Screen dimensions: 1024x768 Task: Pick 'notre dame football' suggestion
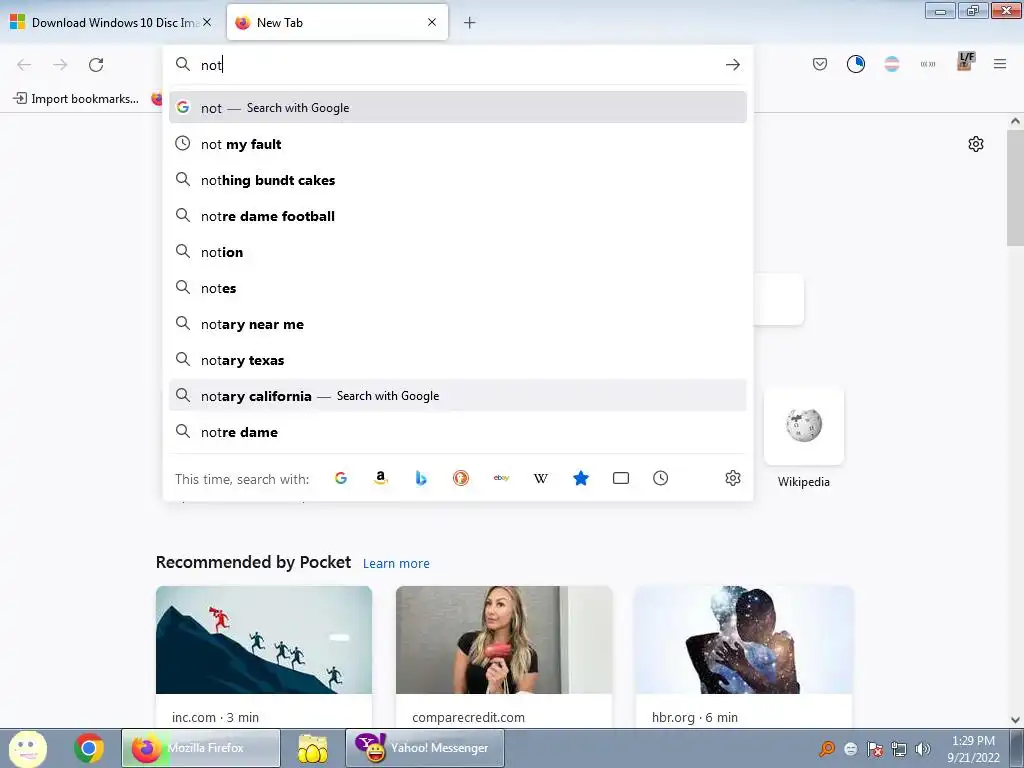click(x=457, y=216)
